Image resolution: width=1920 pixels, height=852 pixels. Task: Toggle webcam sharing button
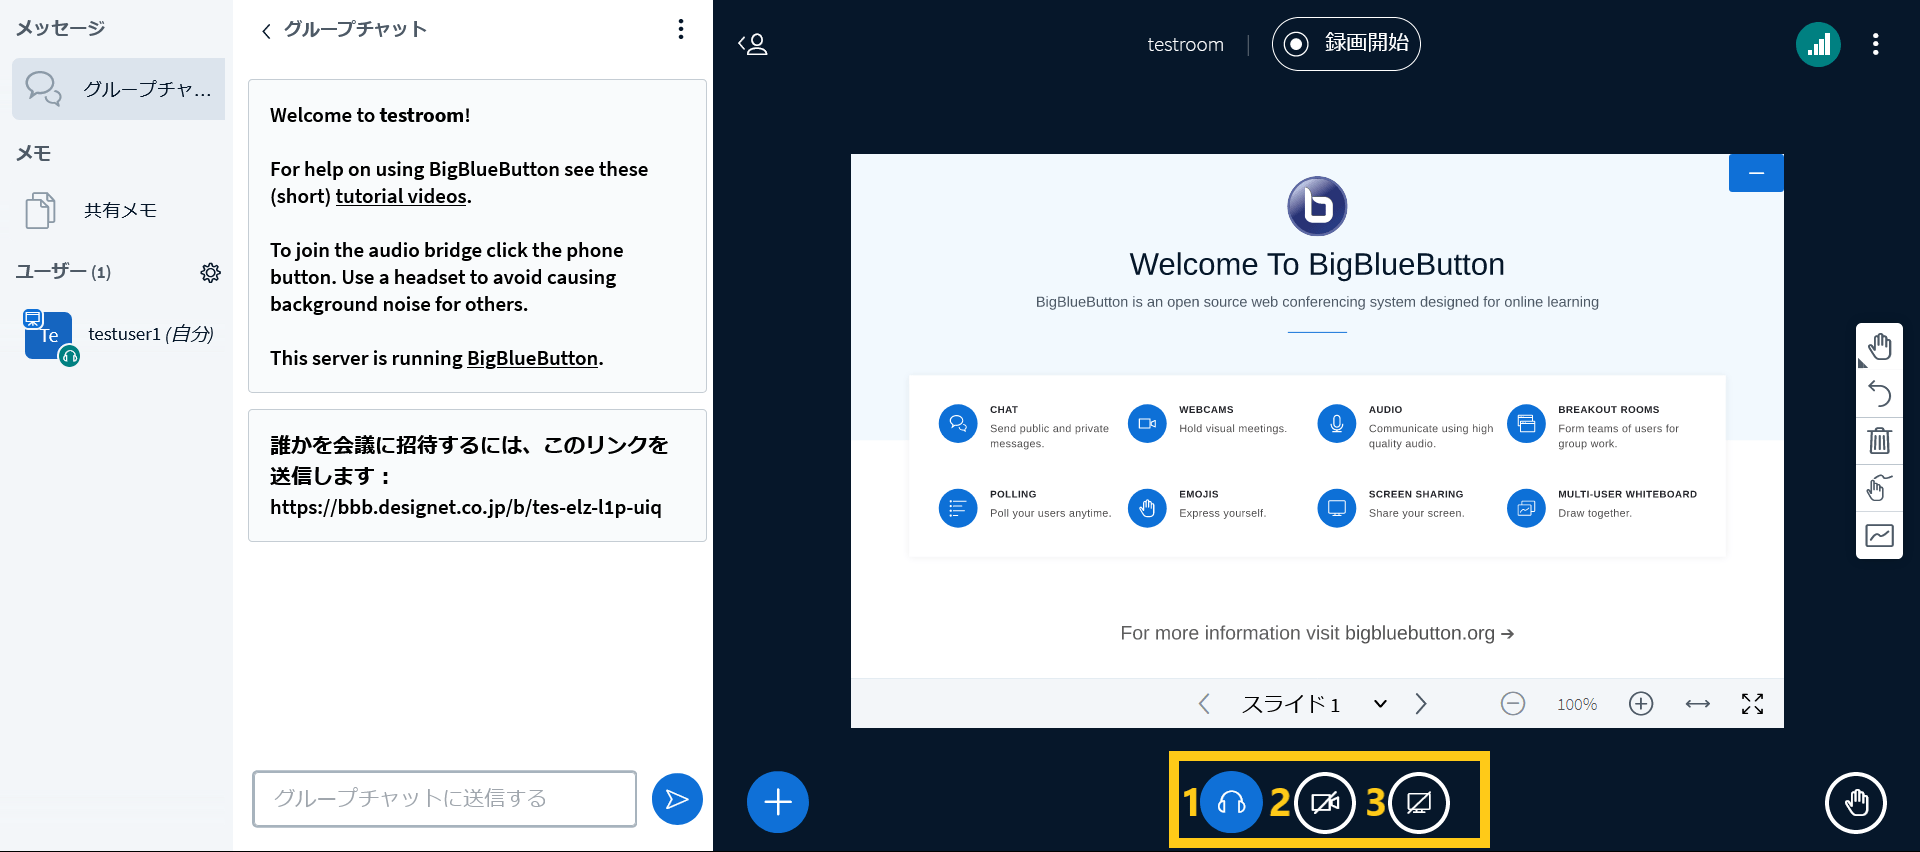coord(1325,802)
